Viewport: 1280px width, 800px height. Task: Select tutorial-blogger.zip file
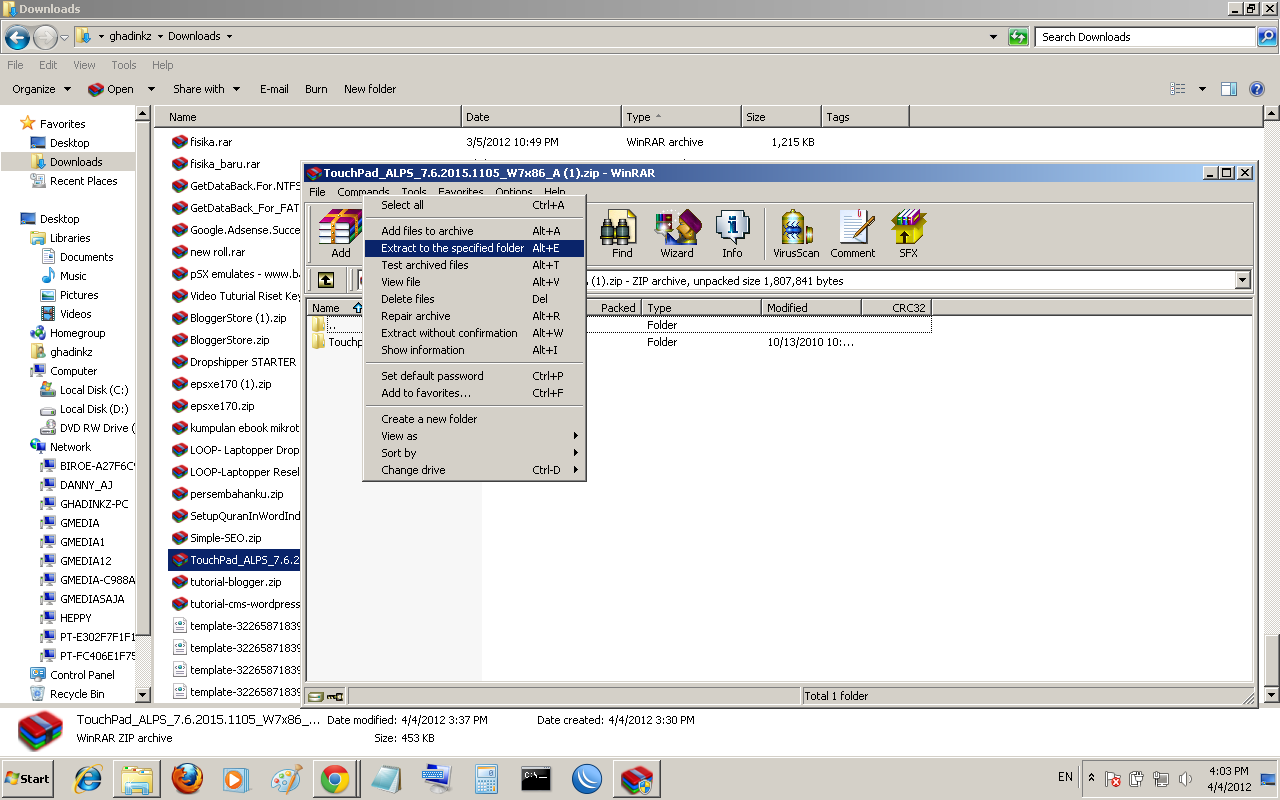pyautogui.click(x=235, y=582)
